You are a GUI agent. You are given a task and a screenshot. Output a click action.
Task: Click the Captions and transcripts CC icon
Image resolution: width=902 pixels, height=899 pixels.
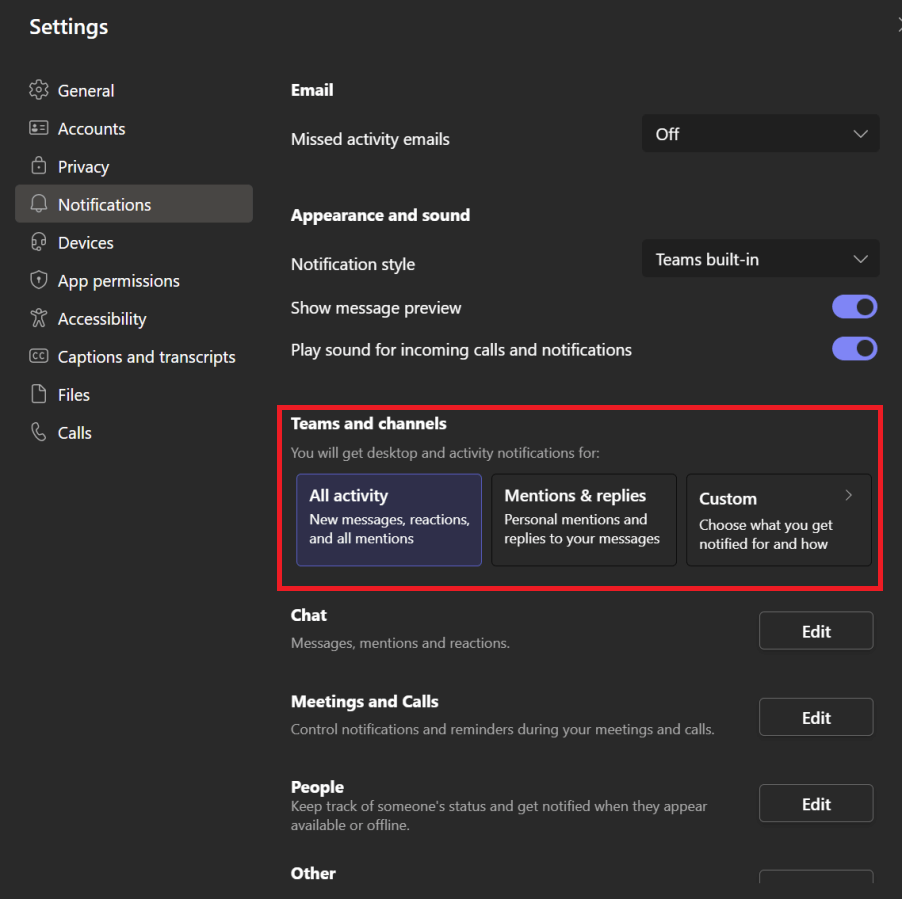[x=39, y=356]
